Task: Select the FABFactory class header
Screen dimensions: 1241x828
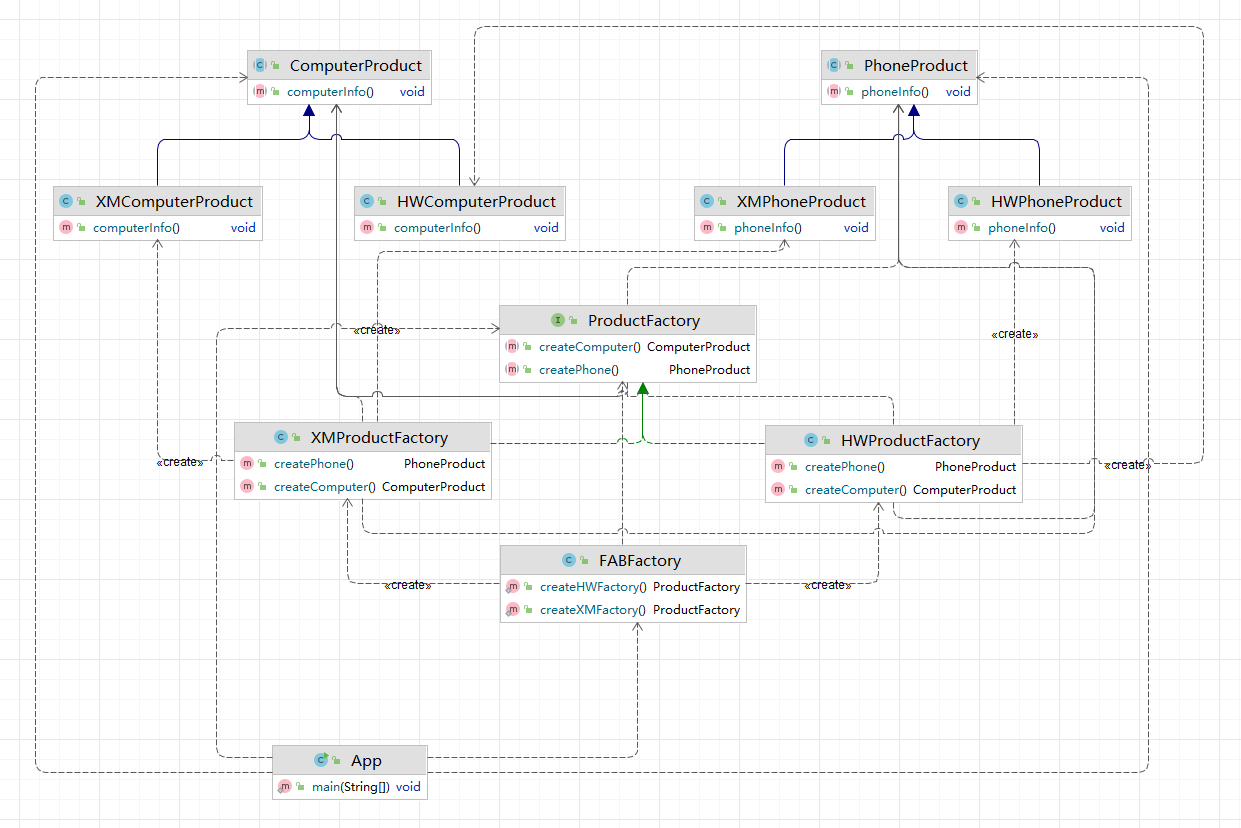Action: point(623,560)
